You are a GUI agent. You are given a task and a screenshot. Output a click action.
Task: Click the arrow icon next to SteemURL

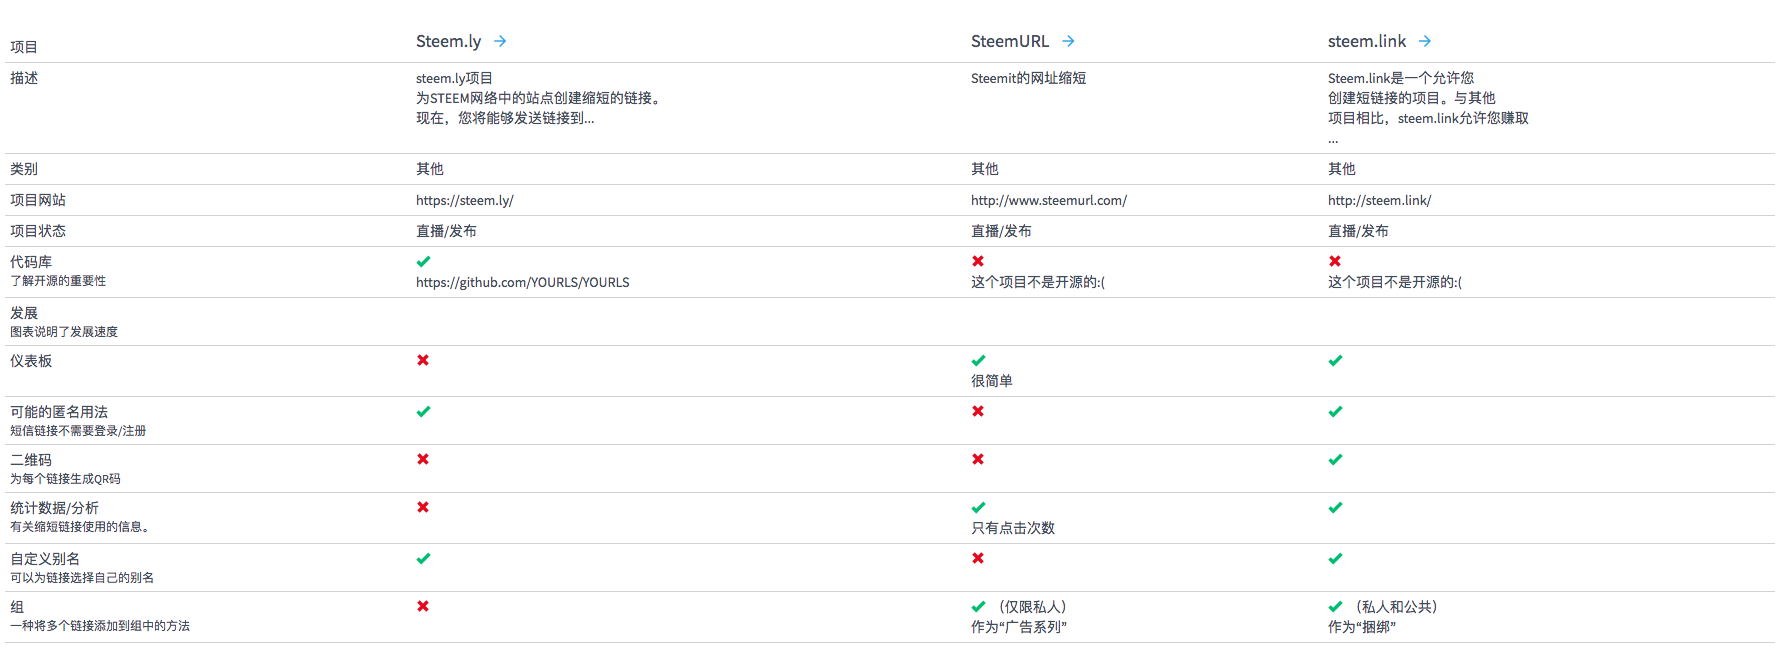tap(1068, 41)
